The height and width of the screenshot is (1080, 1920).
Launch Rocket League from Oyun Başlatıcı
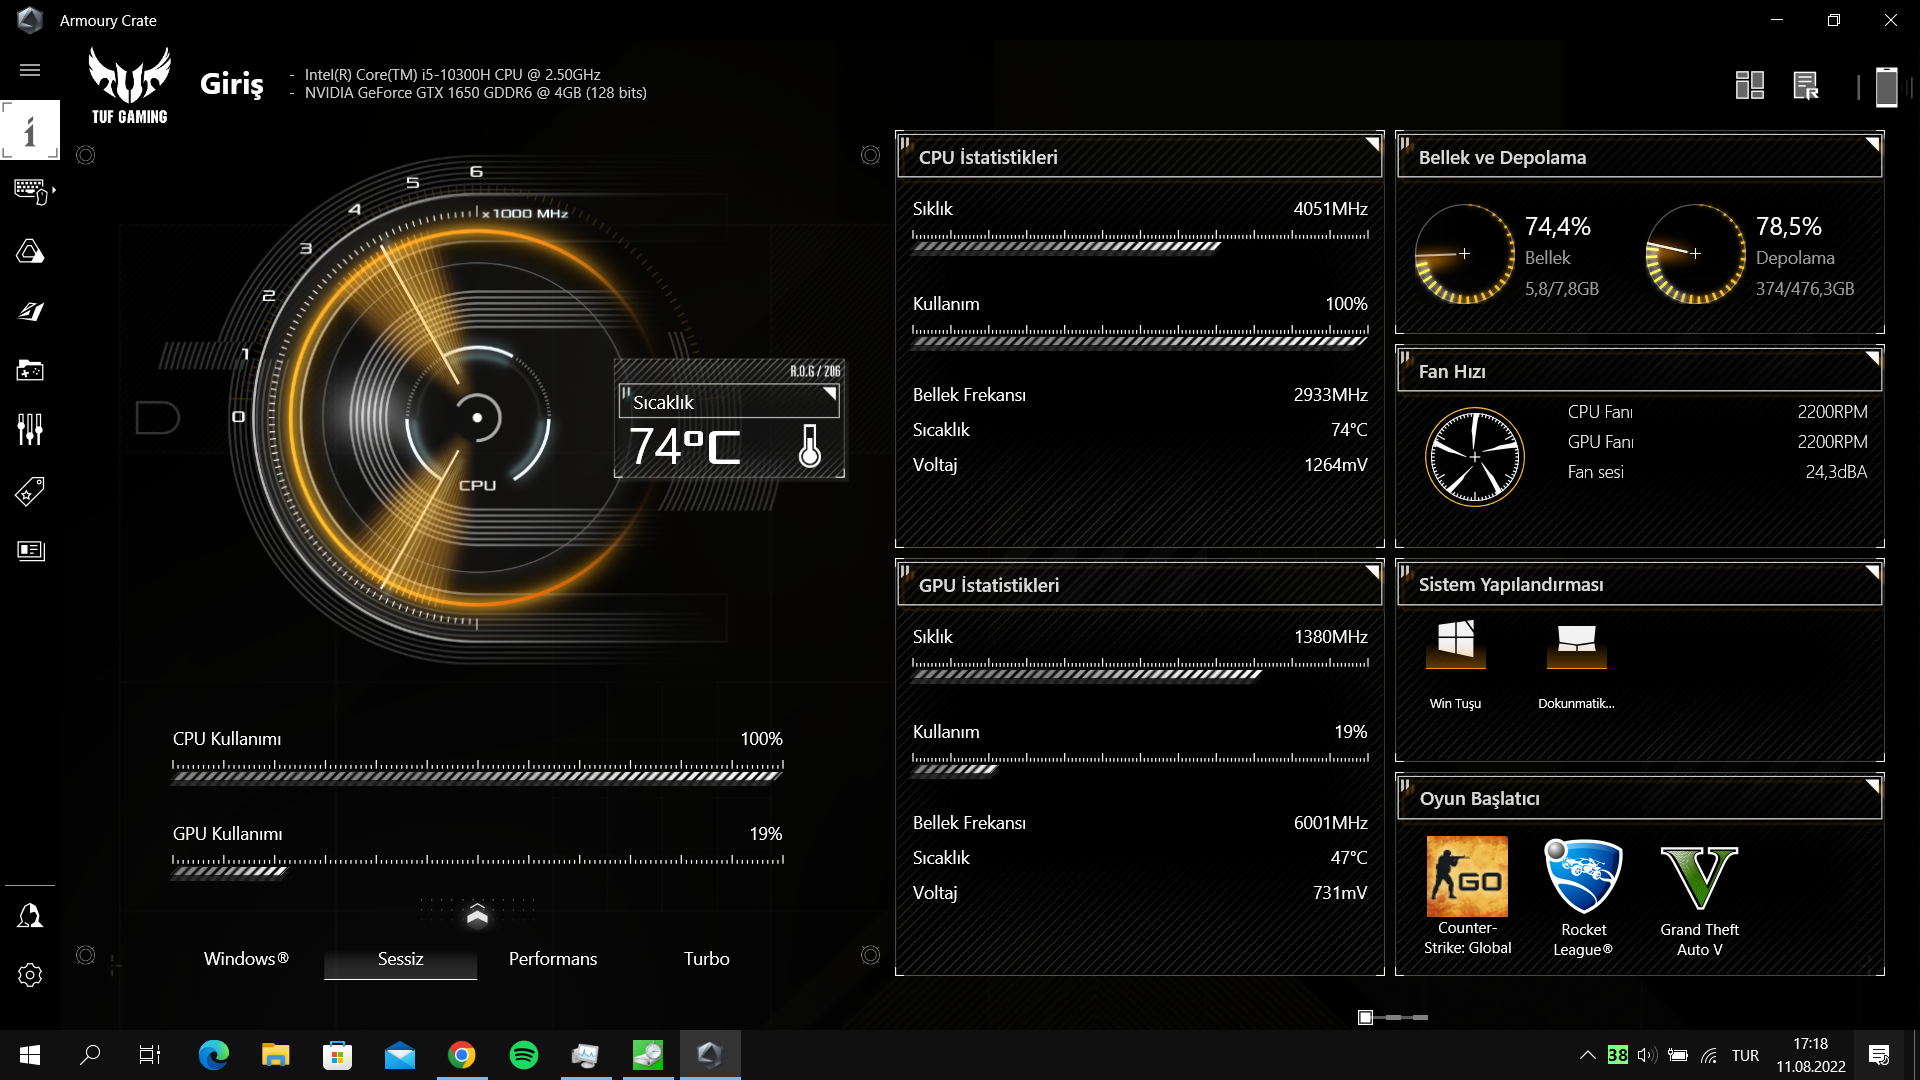(x=1583, y=877)
